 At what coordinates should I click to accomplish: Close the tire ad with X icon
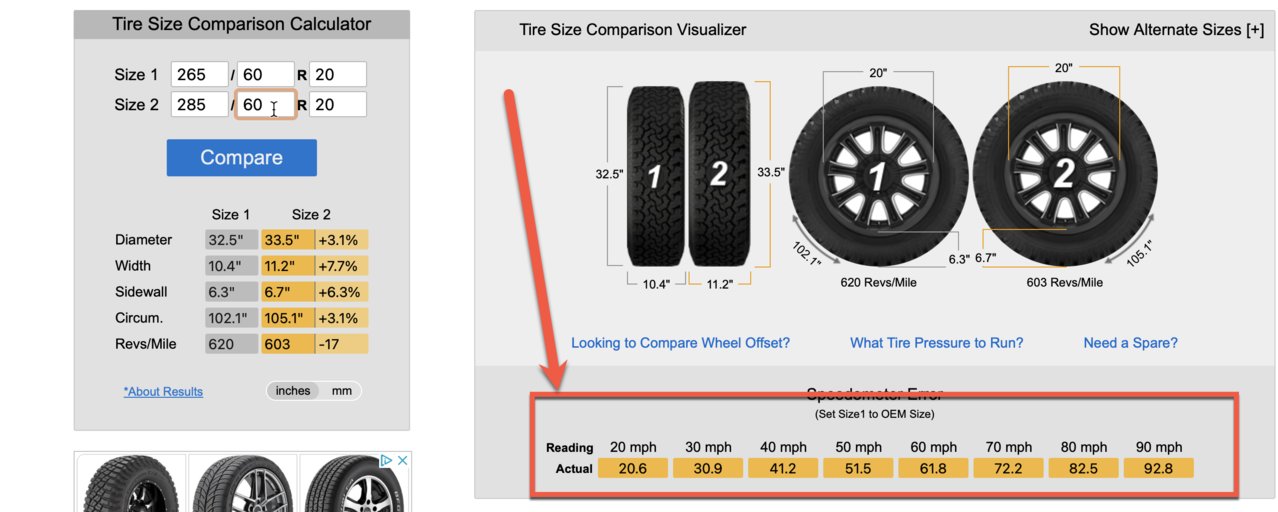(x=402, y=461)
